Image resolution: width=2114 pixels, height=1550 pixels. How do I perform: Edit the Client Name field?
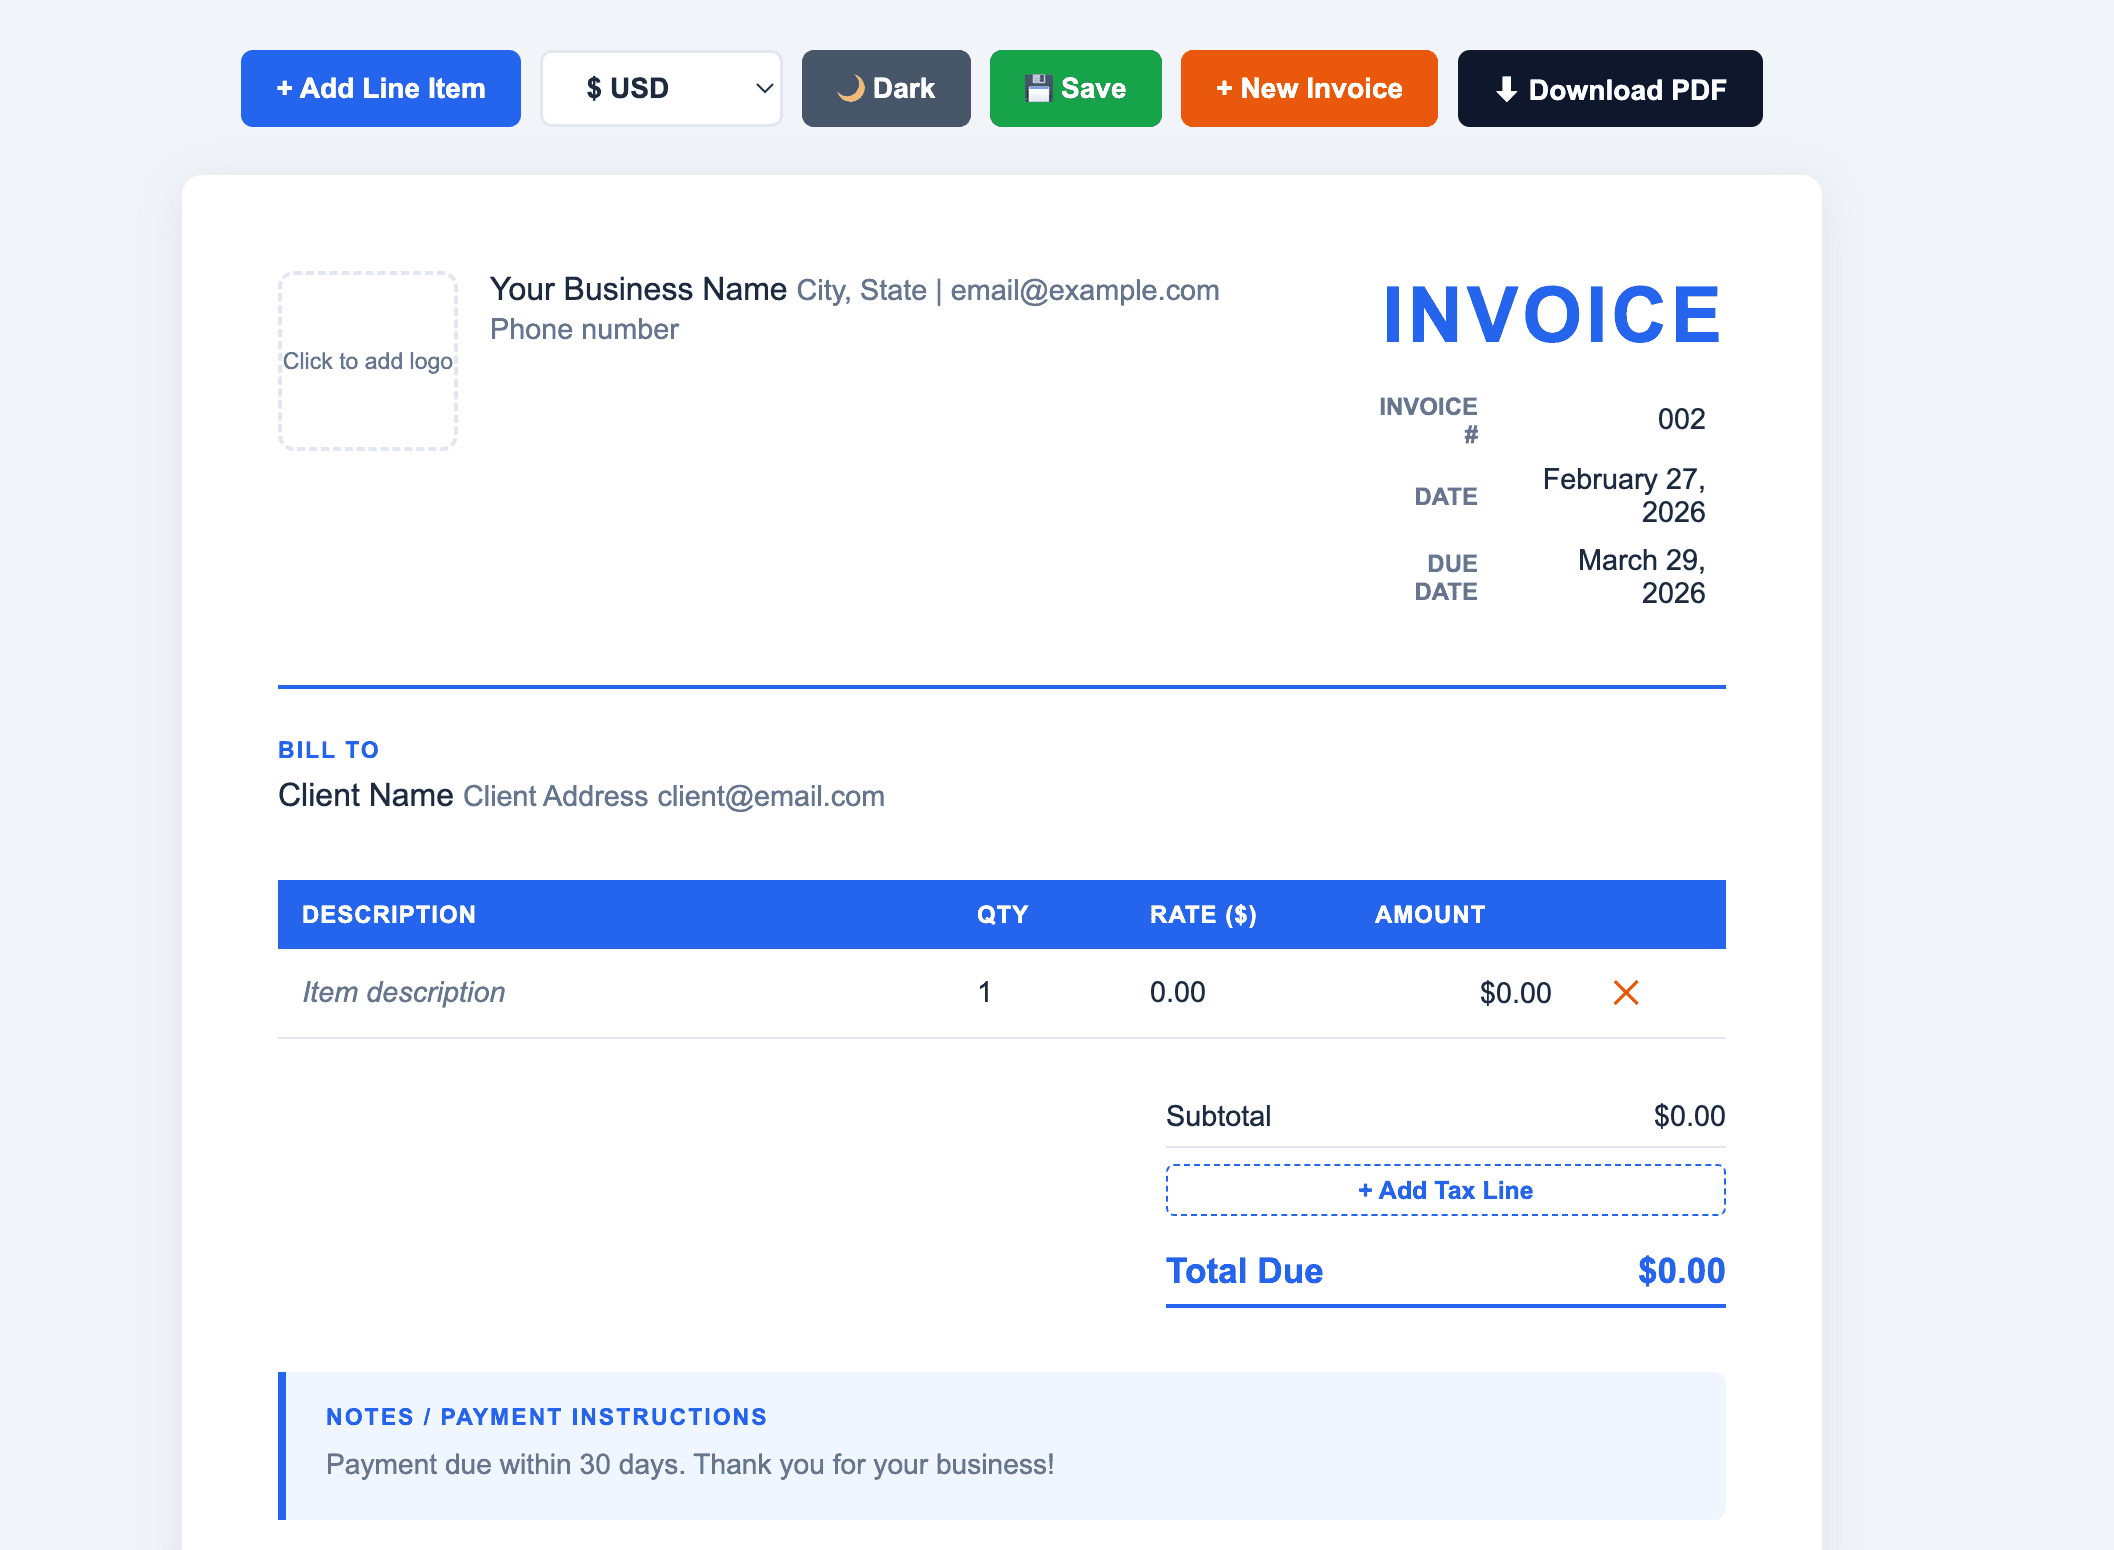coord(365,795)
